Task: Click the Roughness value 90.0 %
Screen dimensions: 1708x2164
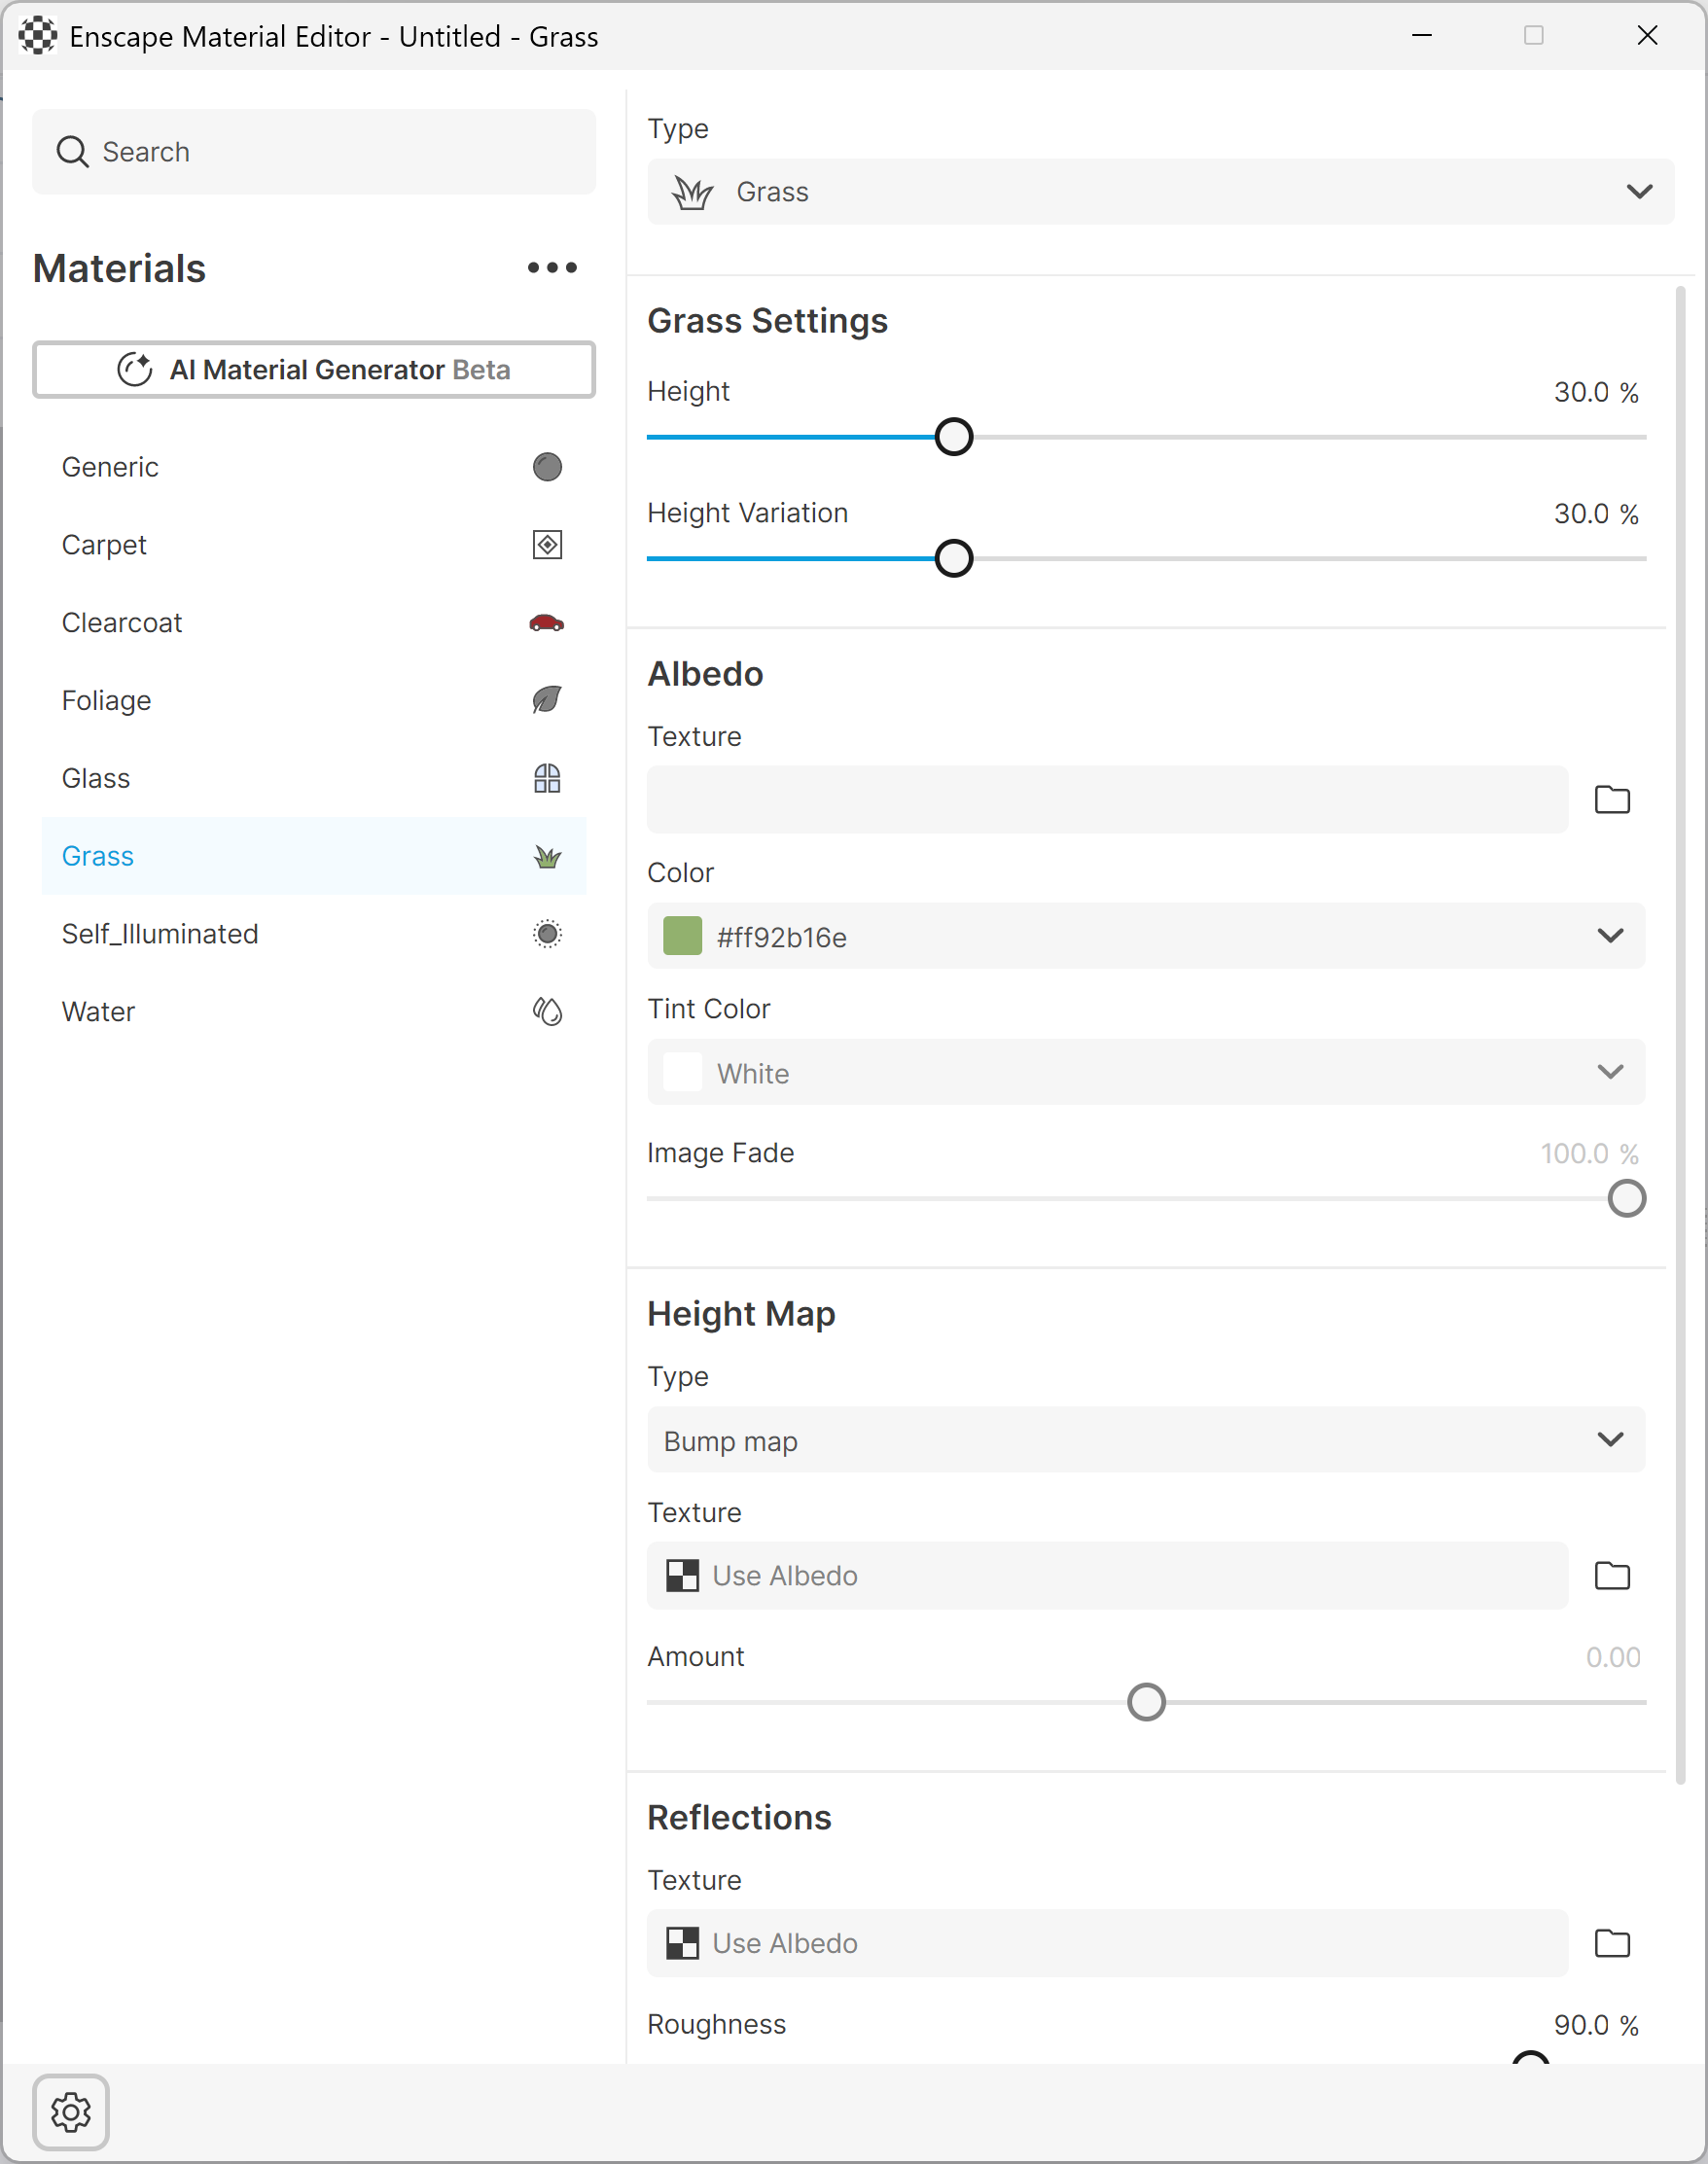Action: tap(1596, 2025)
